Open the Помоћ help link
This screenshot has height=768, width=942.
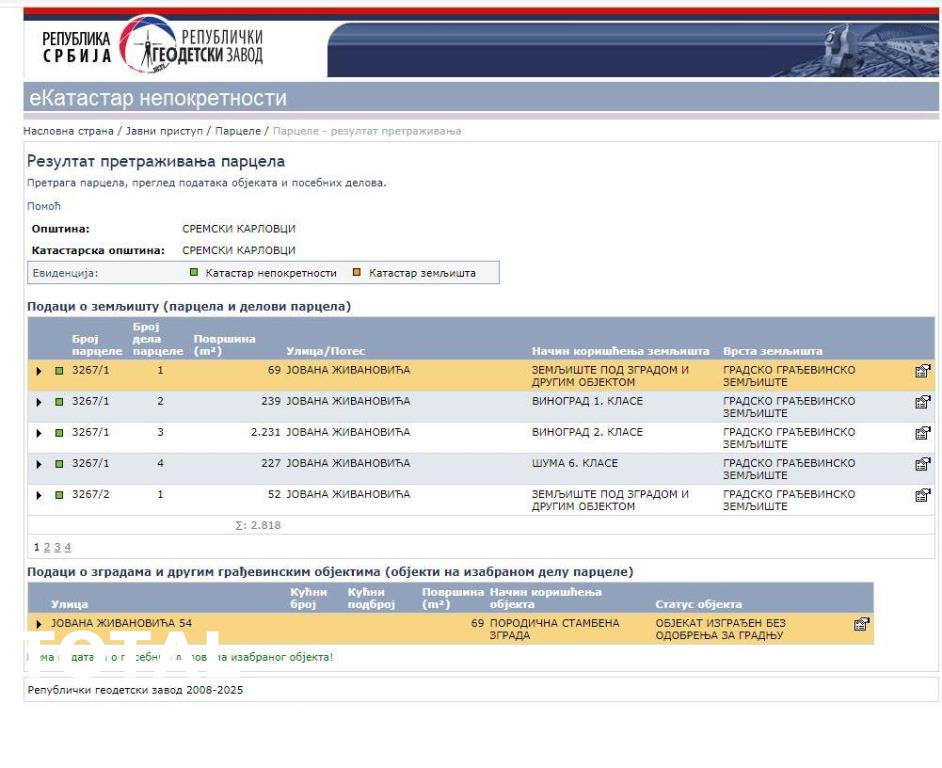44,206
